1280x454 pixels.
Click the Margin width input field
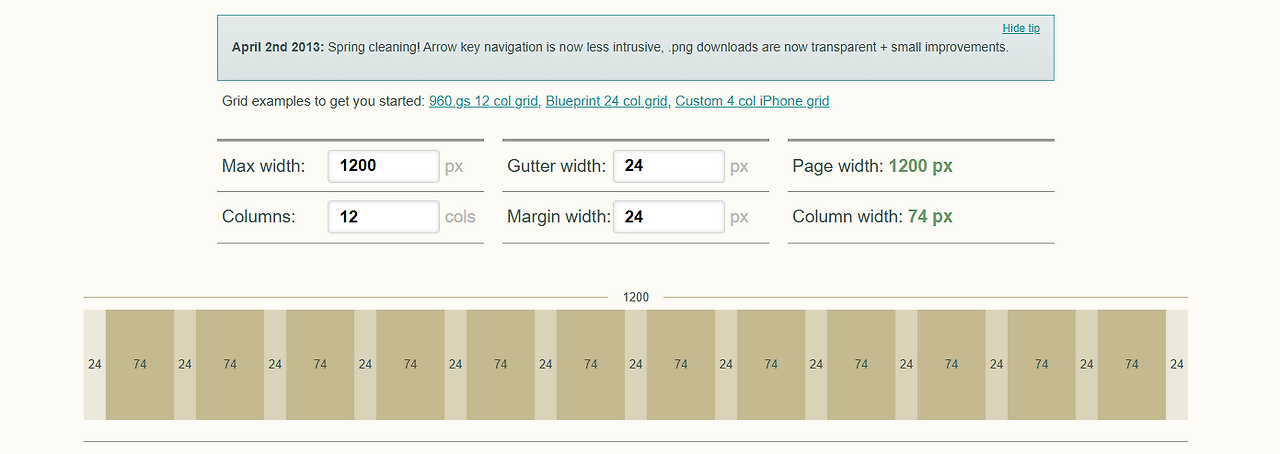pos(668,217)
